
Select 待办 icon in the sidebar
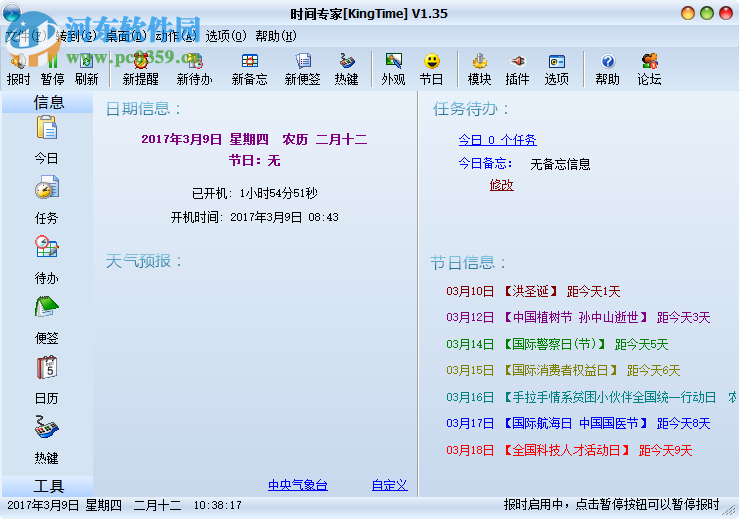[47, 260]
